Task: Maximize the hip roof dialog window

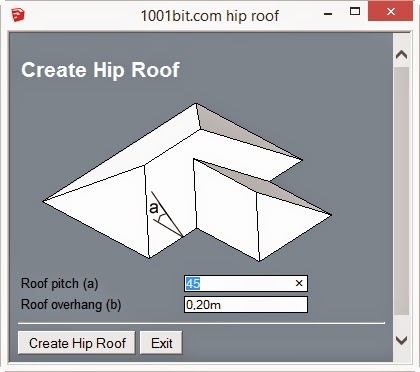Action: [355, 12]
